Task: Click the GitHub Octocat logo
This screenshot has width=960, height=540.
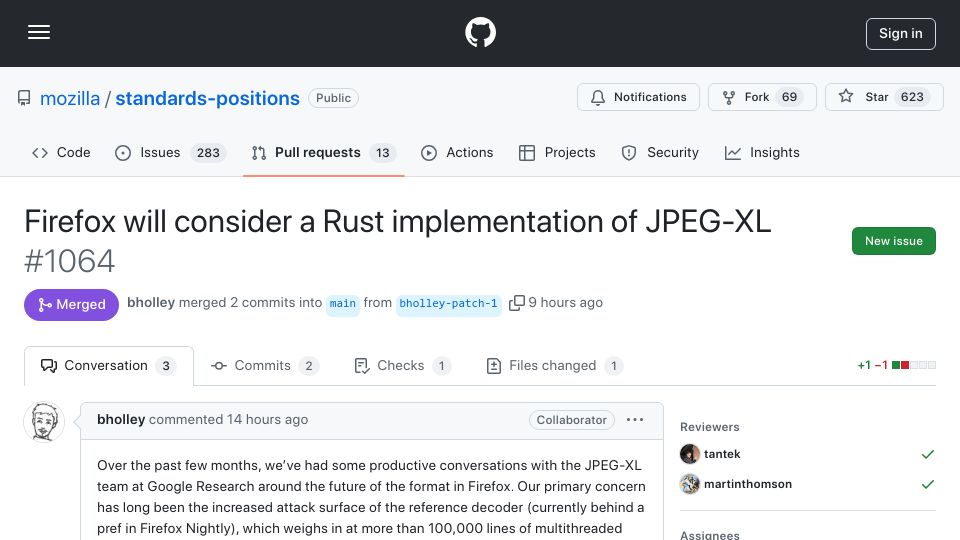Action: (x=480, y=32)
